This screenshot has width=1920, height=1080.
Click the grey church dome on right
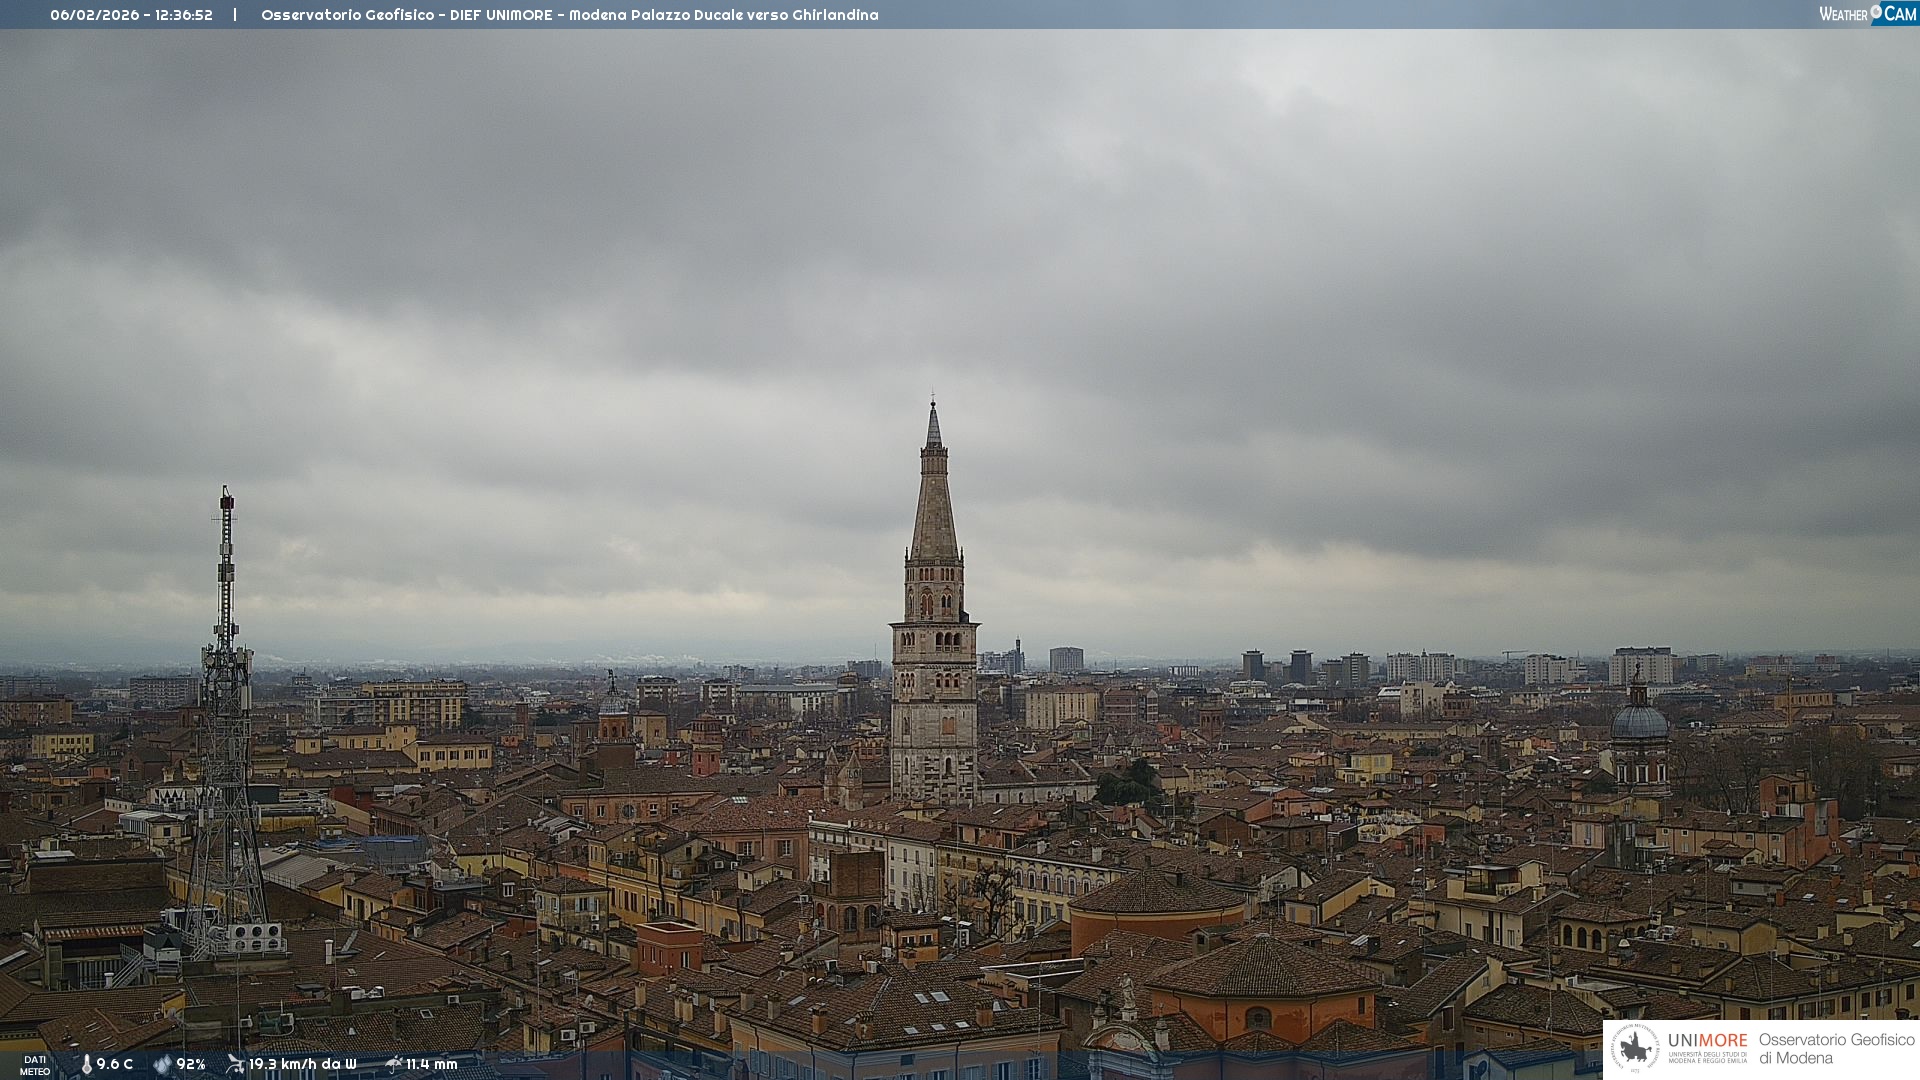coord(1639,721)
